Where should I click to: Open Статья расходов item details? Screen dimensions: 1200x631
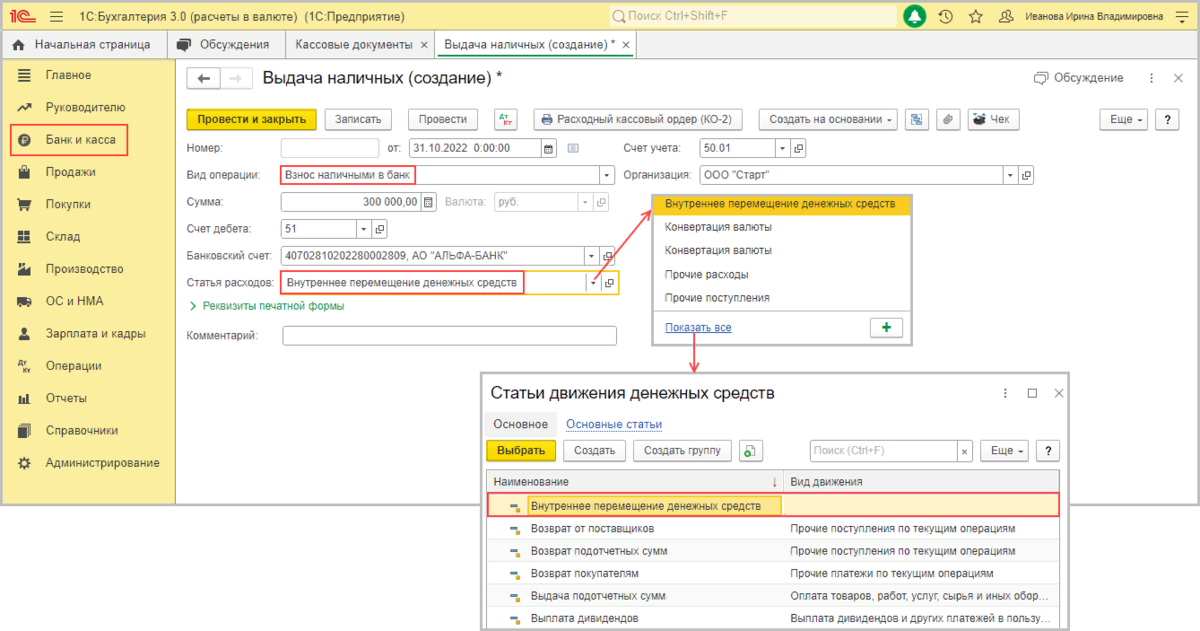tap(610, 283)
